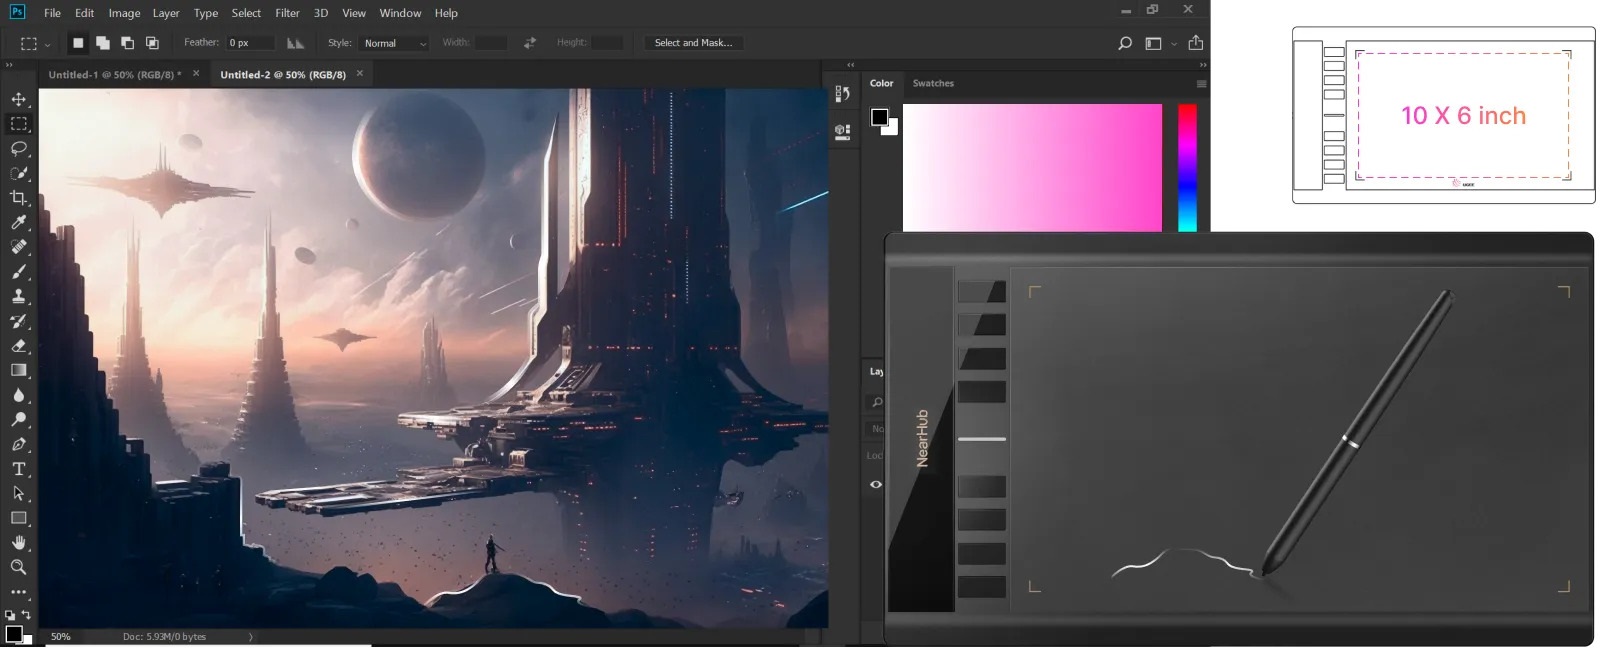Click the share icon in the options bar
Image resolution: width=1620 pixels, height=669 pixels.
[1195, 43]
